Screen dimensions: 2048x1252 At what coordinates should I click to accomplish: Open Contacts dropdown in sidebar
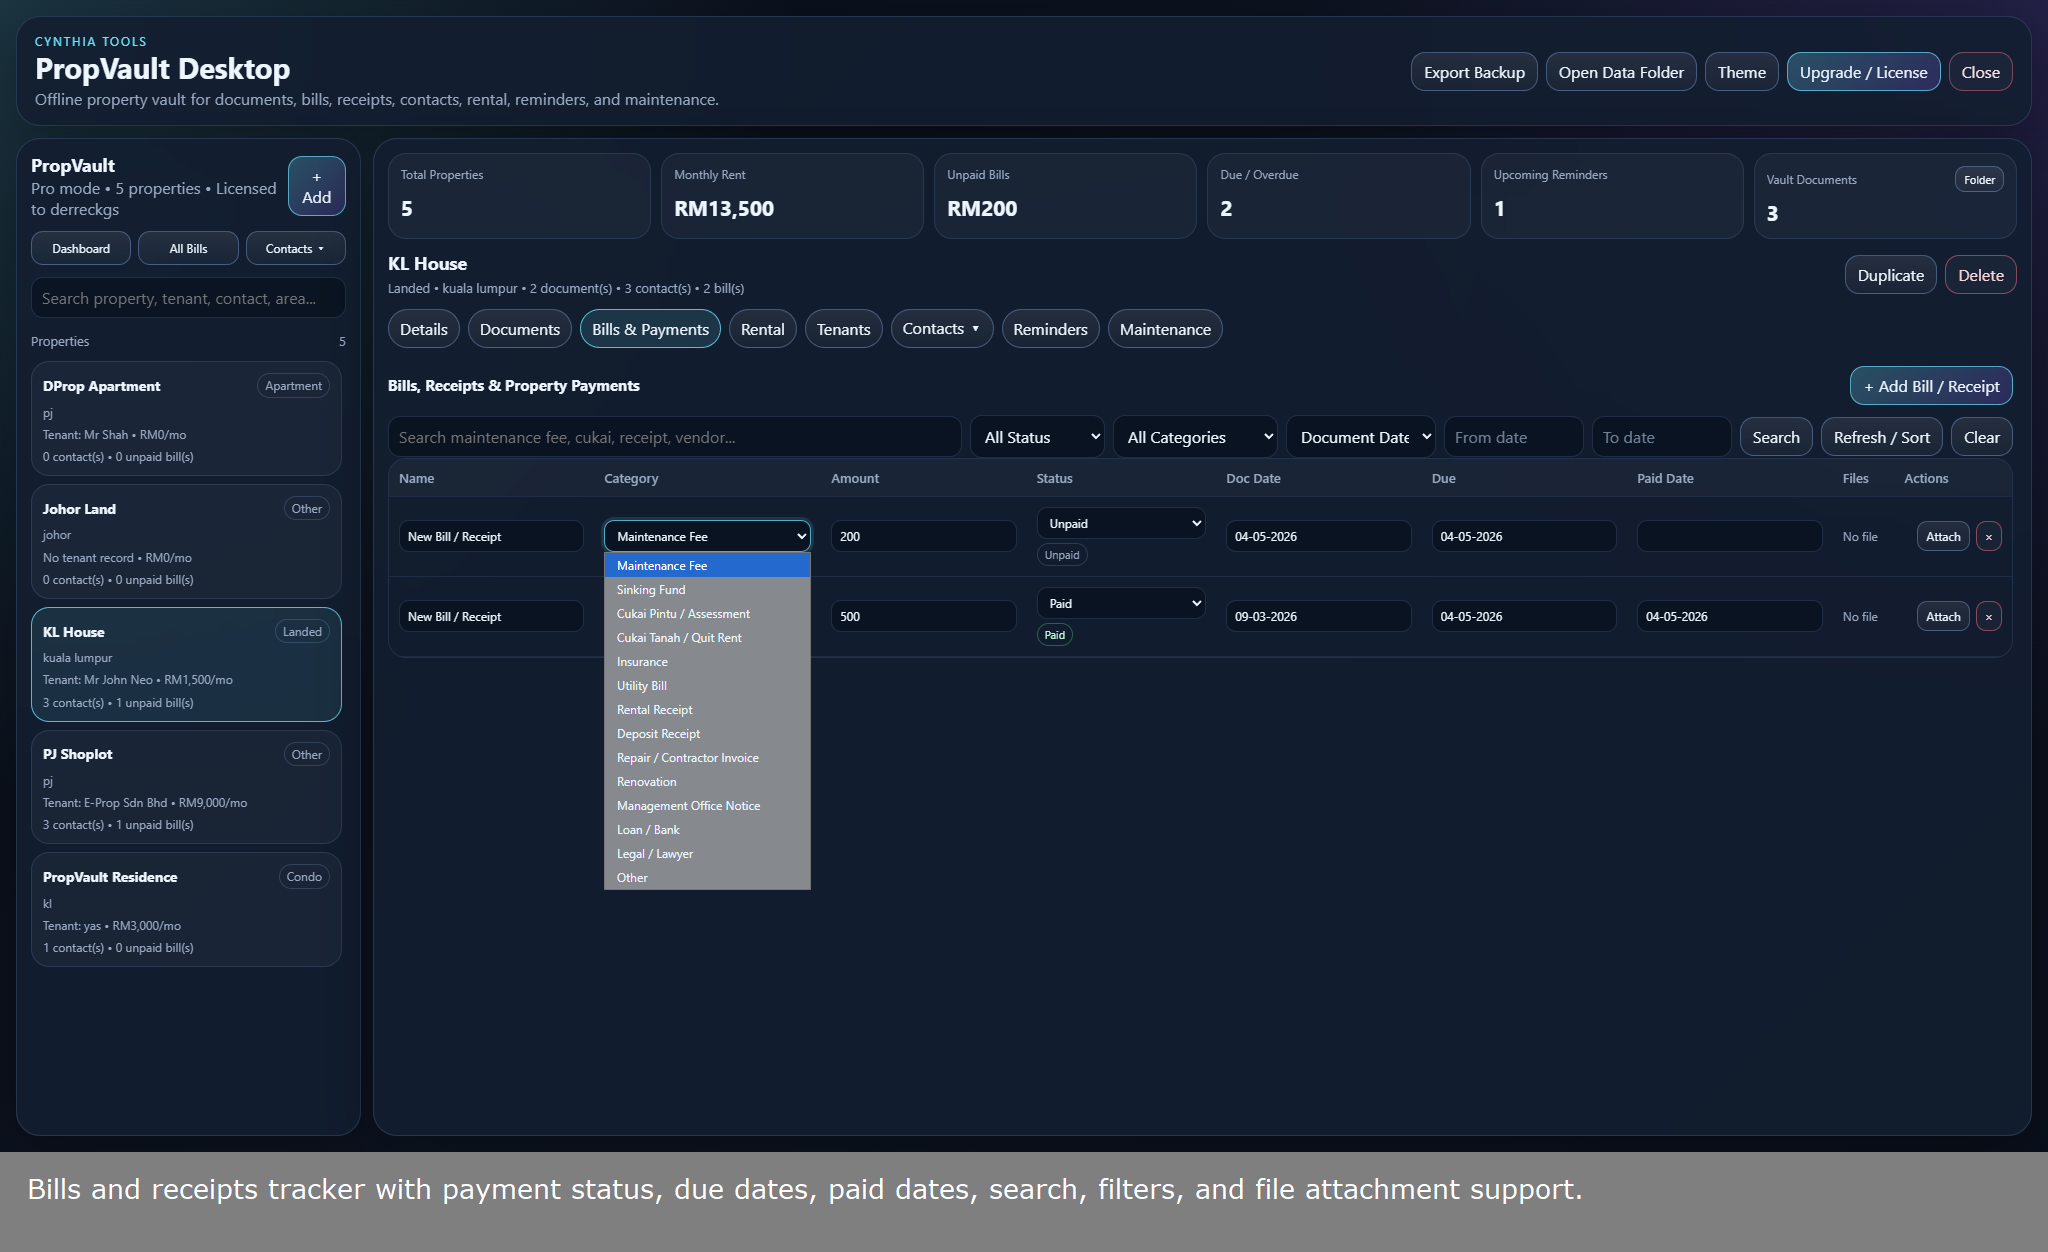[x=295, y=249]
